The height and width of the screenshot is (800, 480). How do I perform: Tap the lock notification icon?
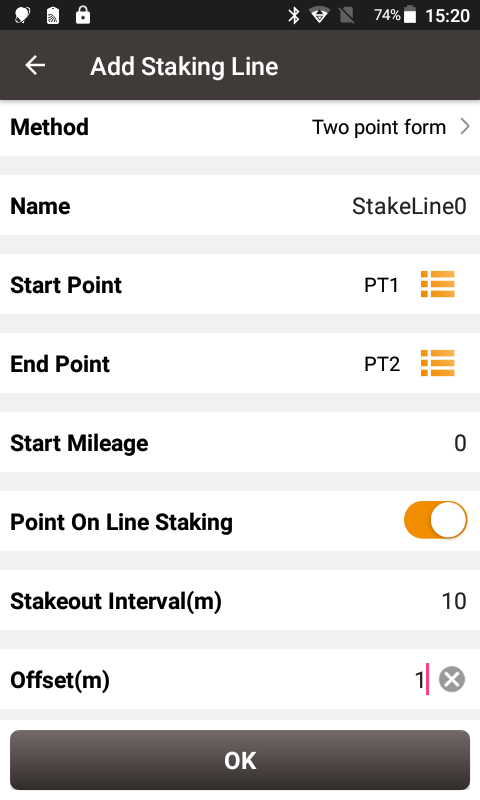pyautogui.click(x=83, y=15)
